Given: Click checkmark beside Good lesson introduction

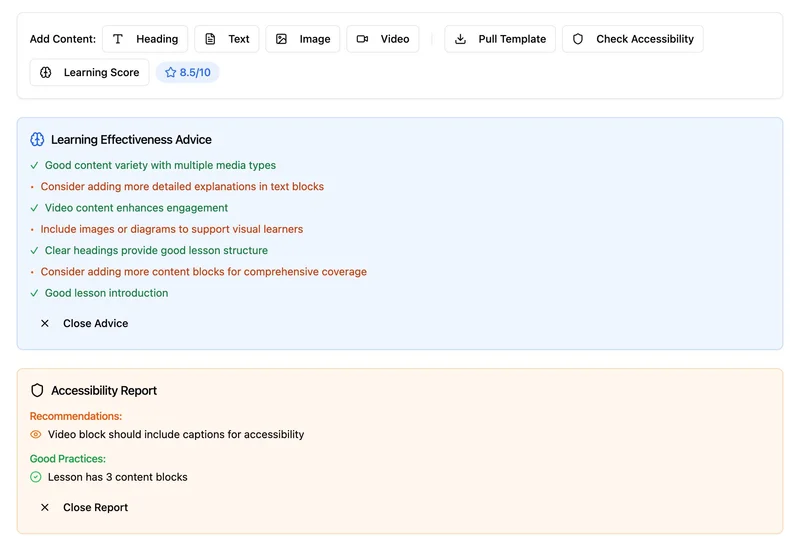Looking at the screenshot, I should point(34,293).
